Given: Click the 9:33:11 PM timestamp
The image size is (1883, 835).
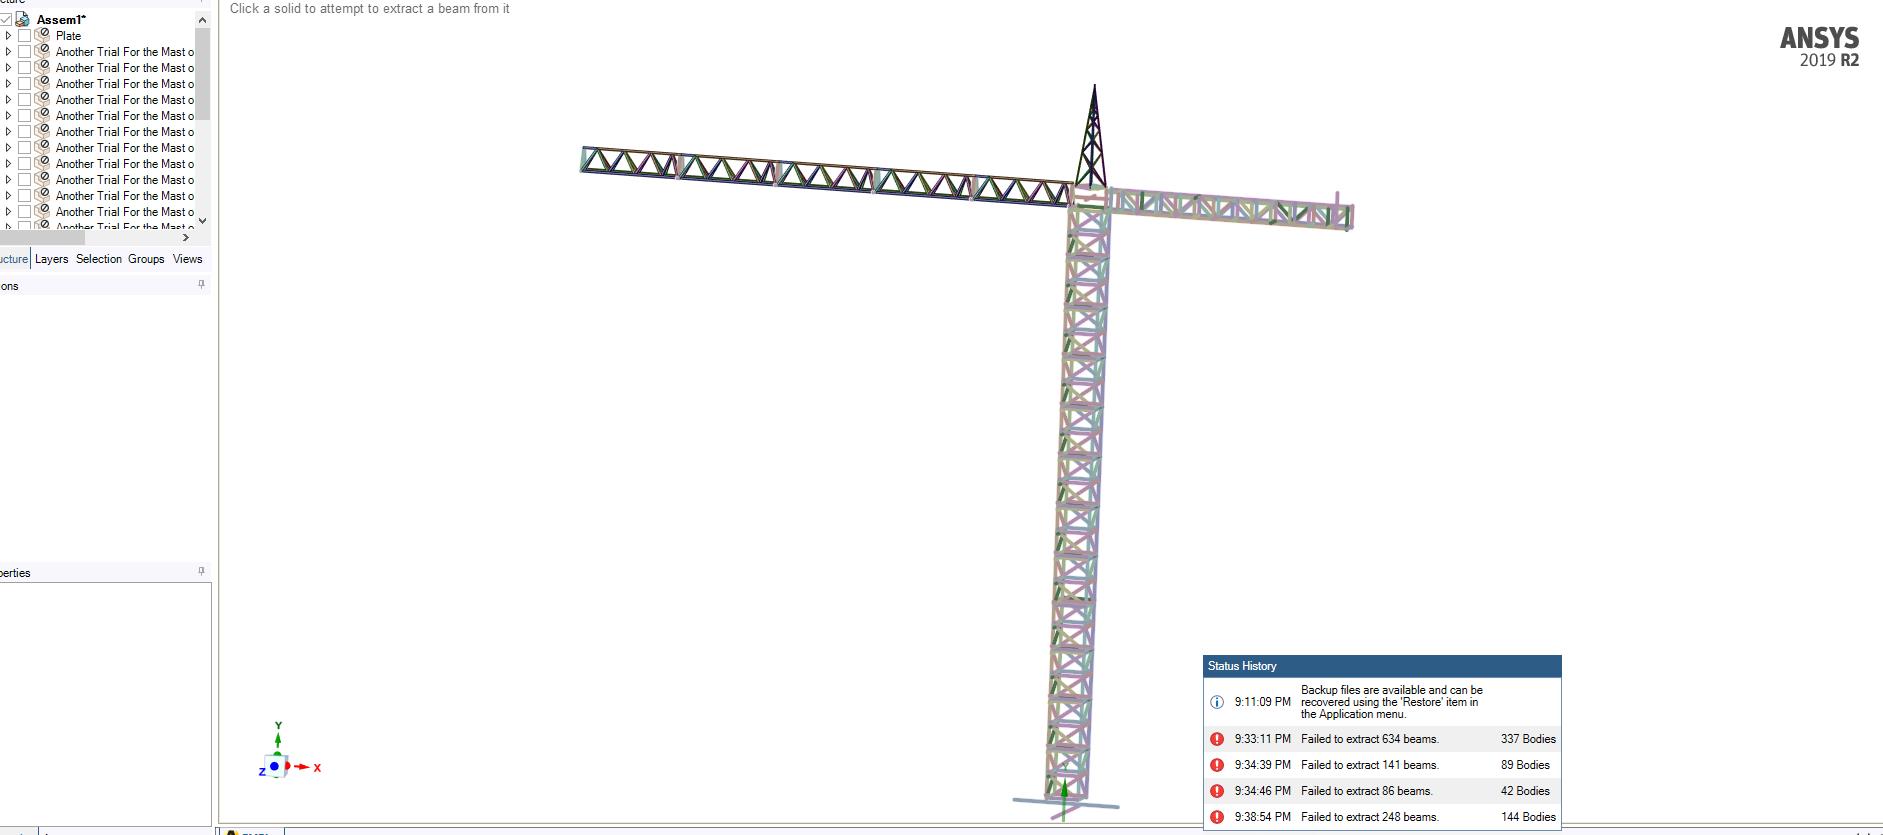Looking at the screenshot, I should coord(1262,739).
